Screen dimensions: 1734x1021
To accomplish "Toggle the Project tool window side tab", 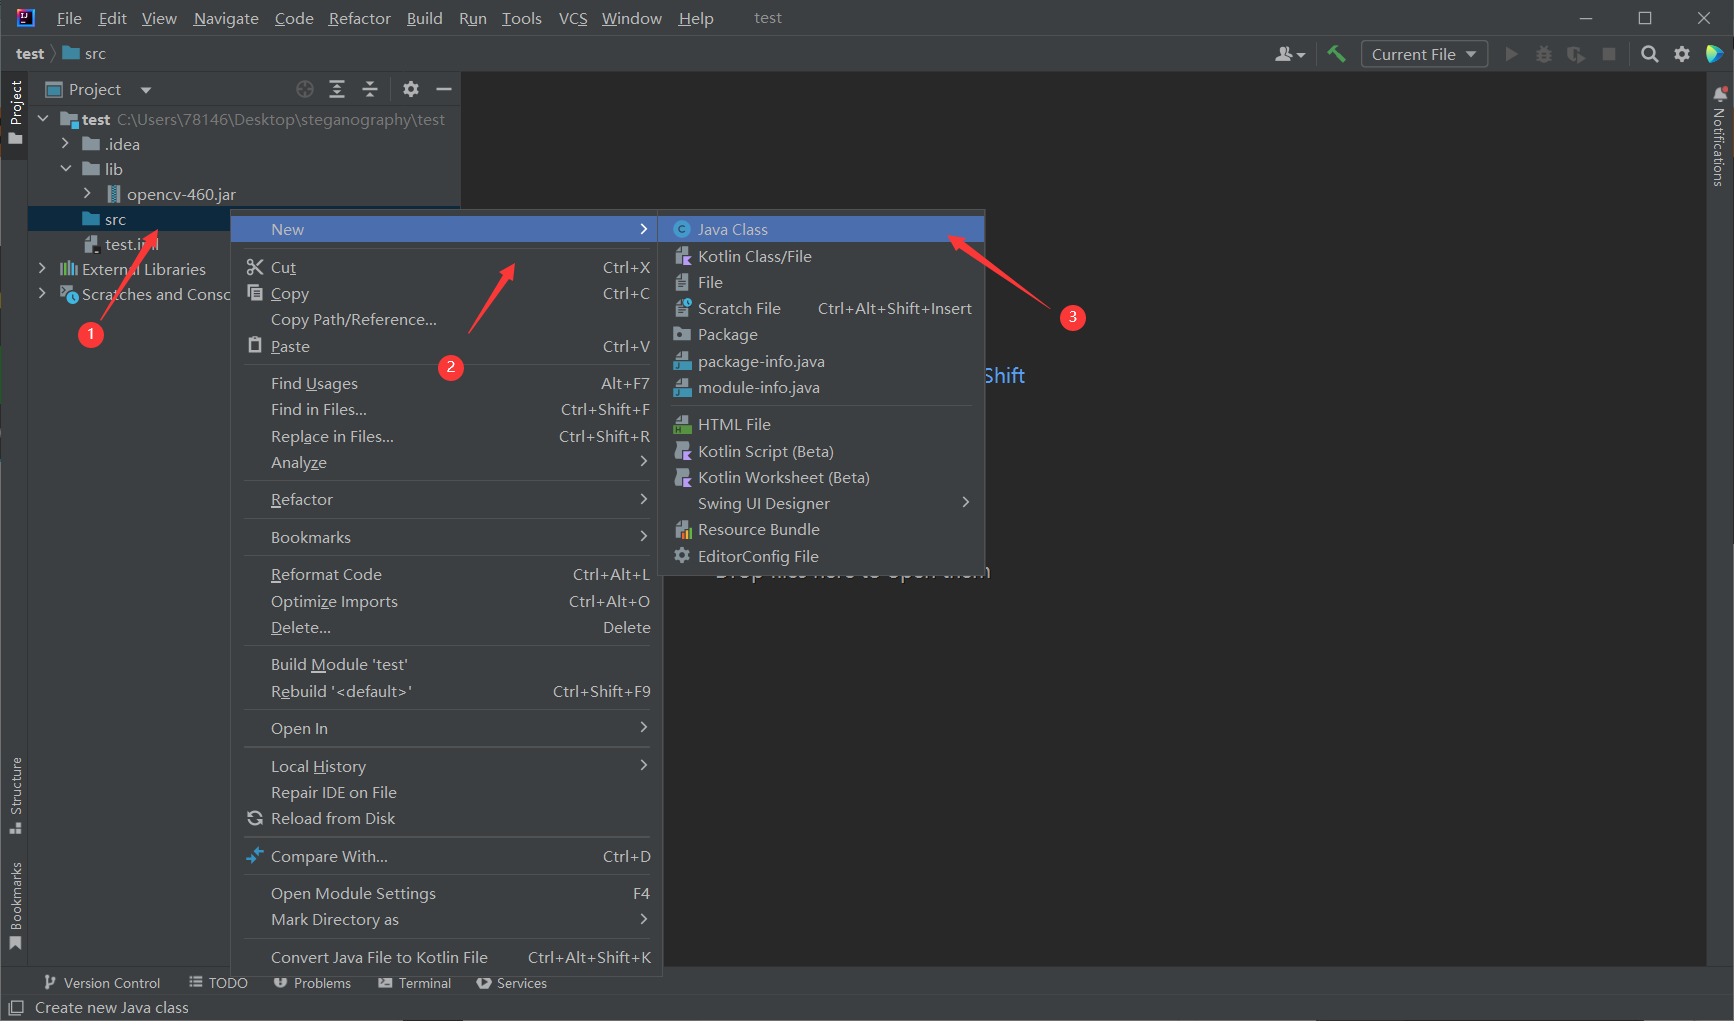I will point(16,112).
